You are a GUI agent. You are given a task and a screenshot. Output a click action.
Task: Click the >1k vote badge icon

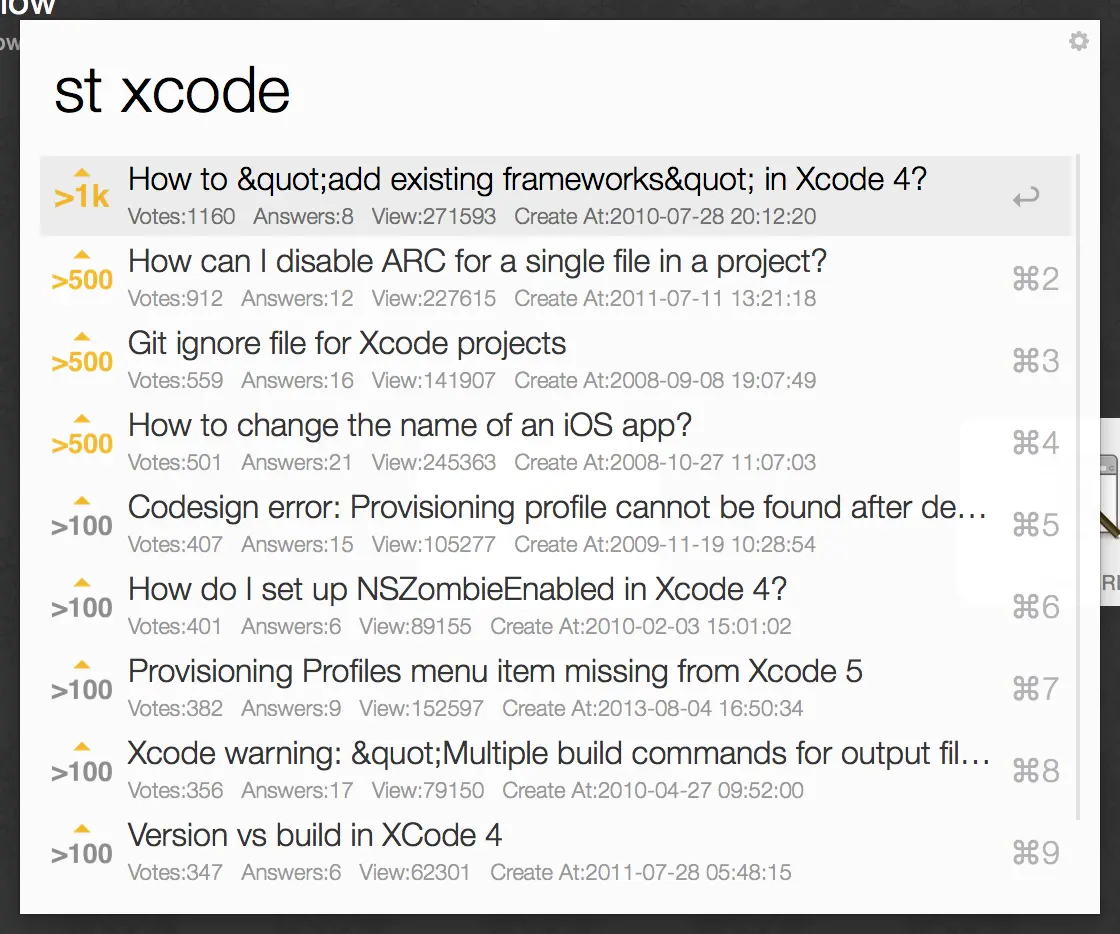(x=81, y=190)
